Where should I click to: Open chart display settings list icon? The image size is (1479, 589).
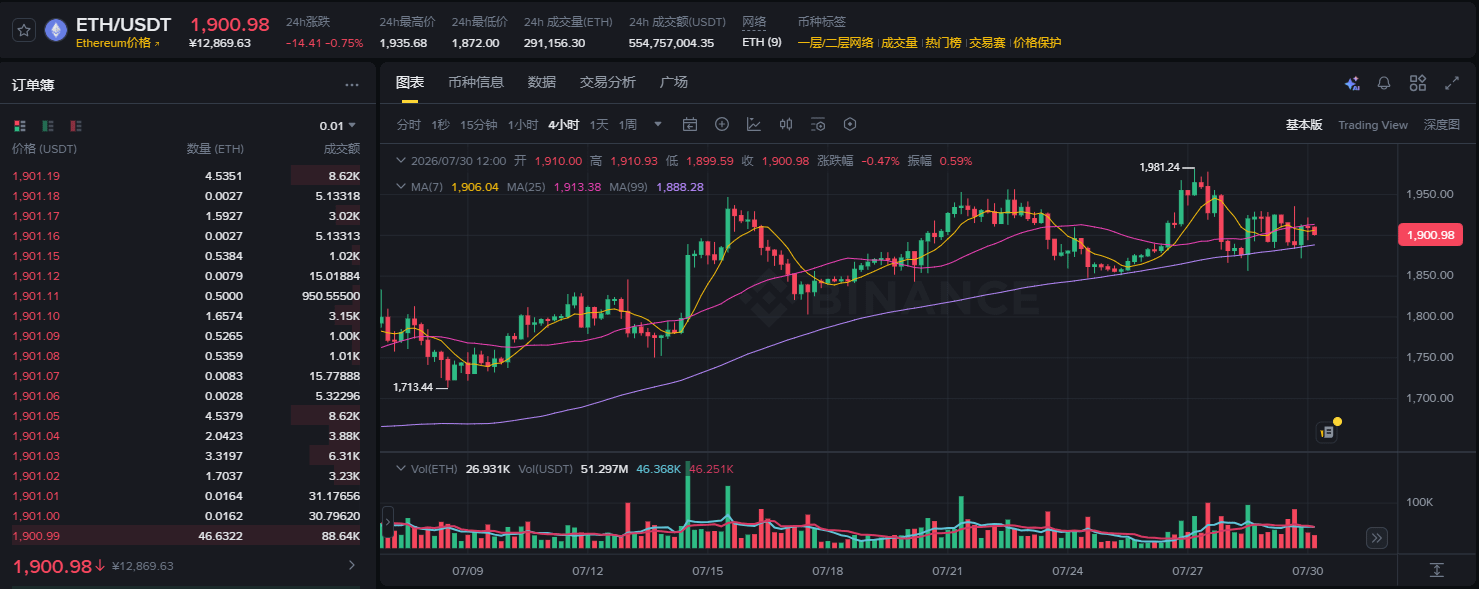pos(818,125)
